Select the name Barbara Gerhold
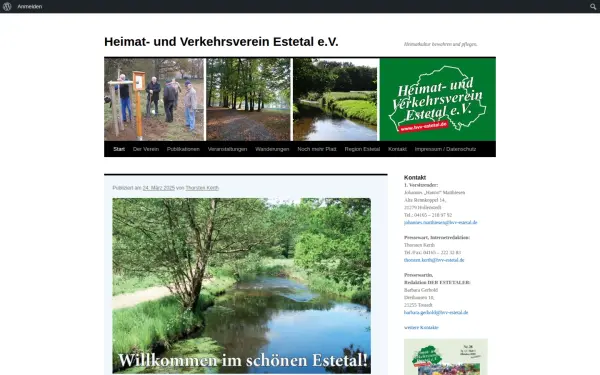The image size is (600, 375). (x=421, y=290)
